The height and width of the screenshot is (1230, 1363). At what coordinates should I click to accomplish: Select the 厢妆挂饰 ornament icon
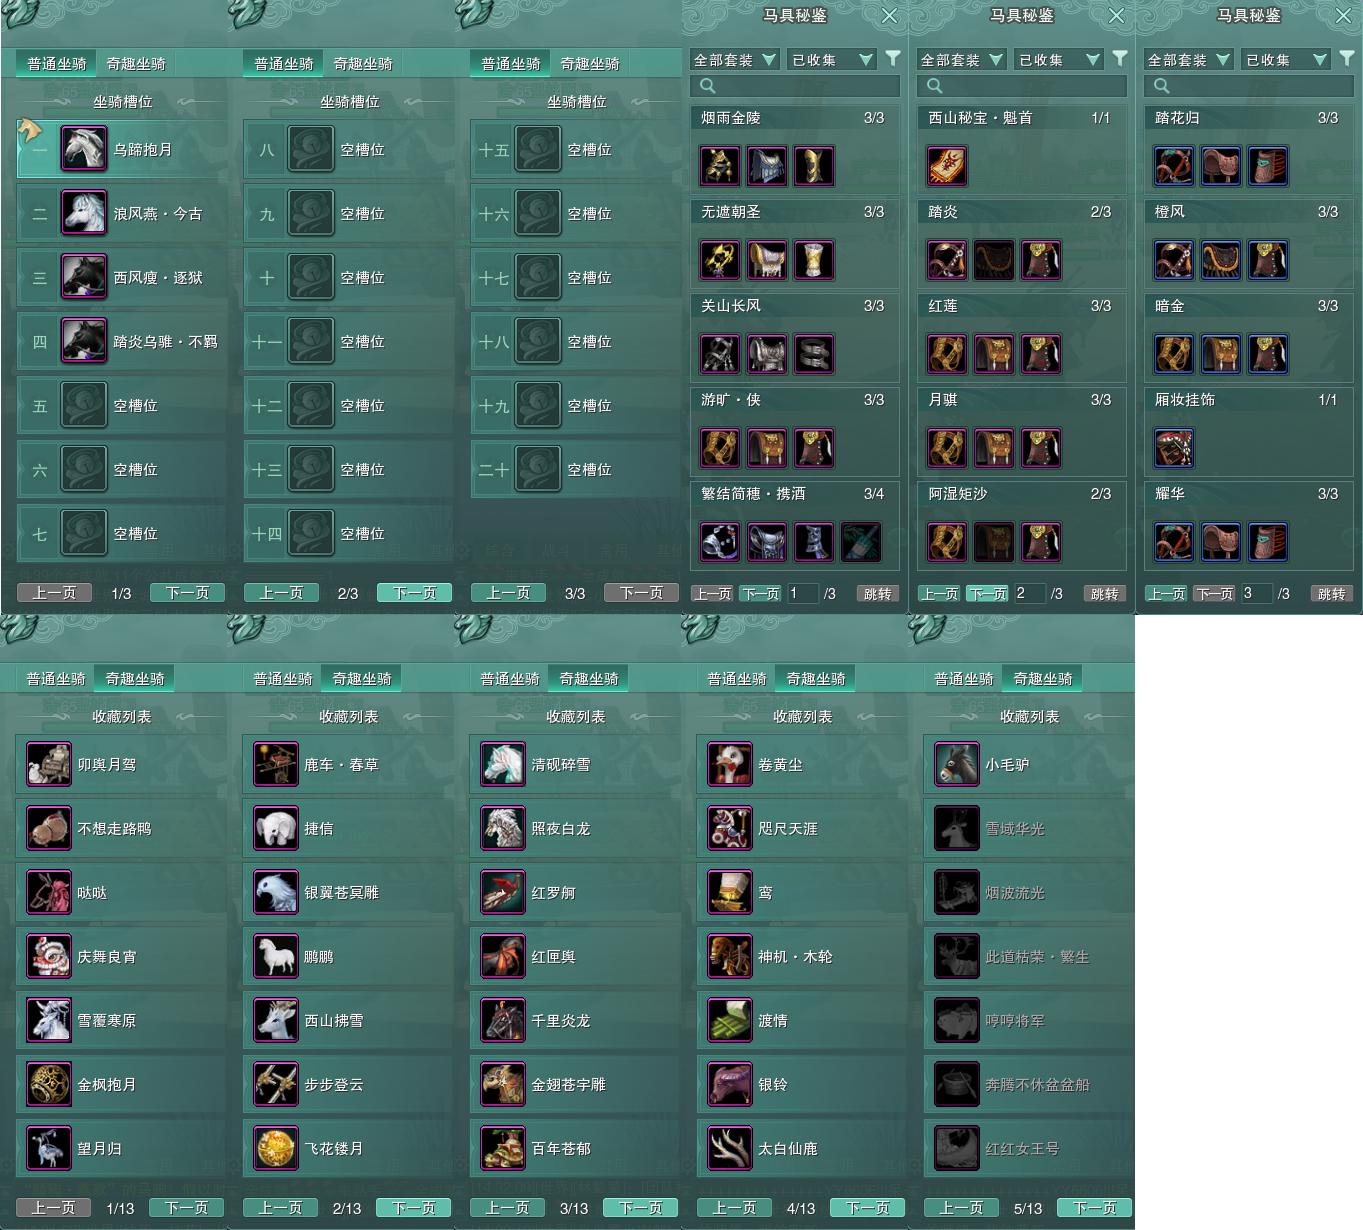(1174, 448)
